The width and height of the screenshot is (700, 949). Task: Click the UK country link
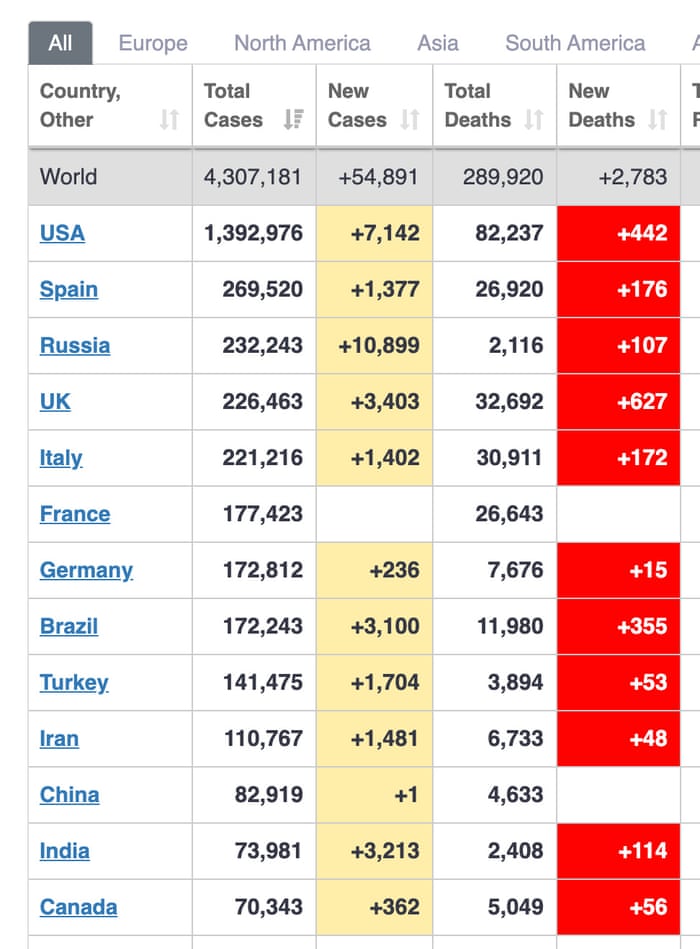55,401
